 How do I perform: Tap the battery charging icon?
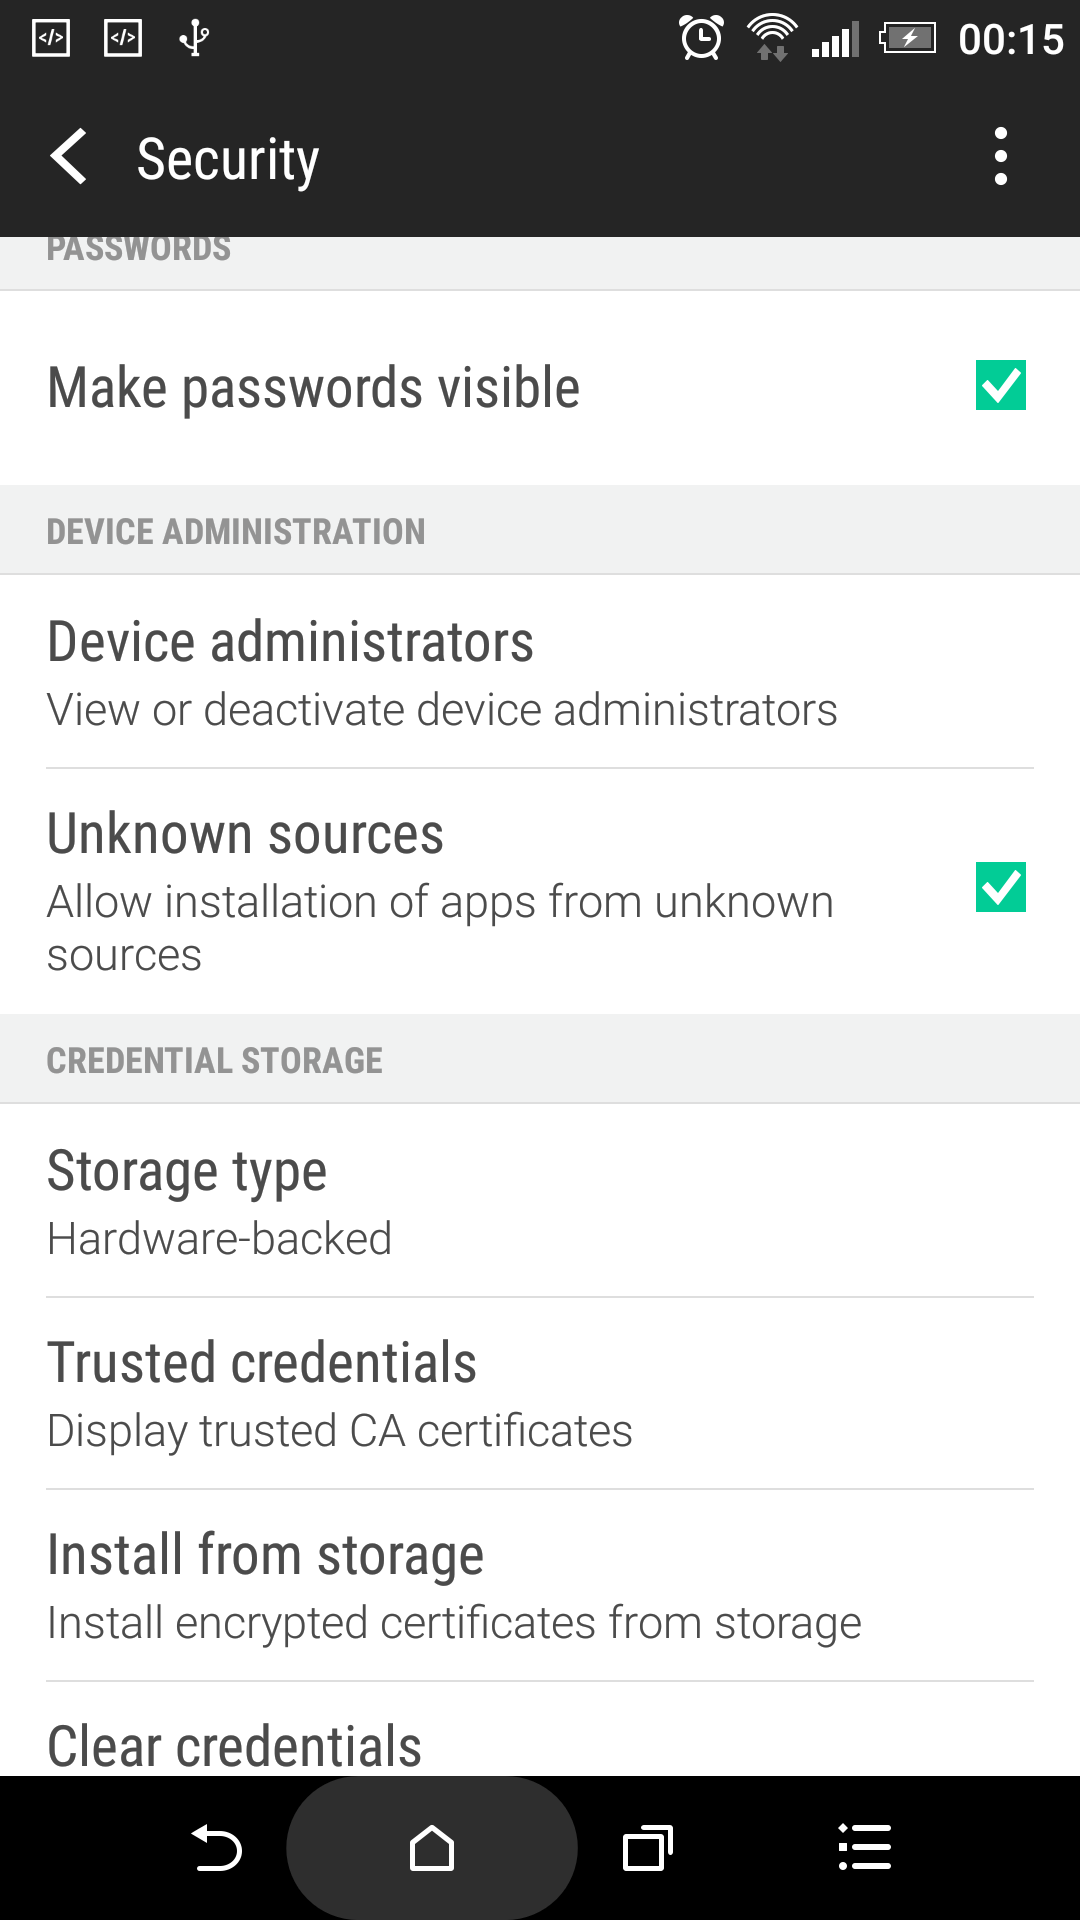click(907, 39)
